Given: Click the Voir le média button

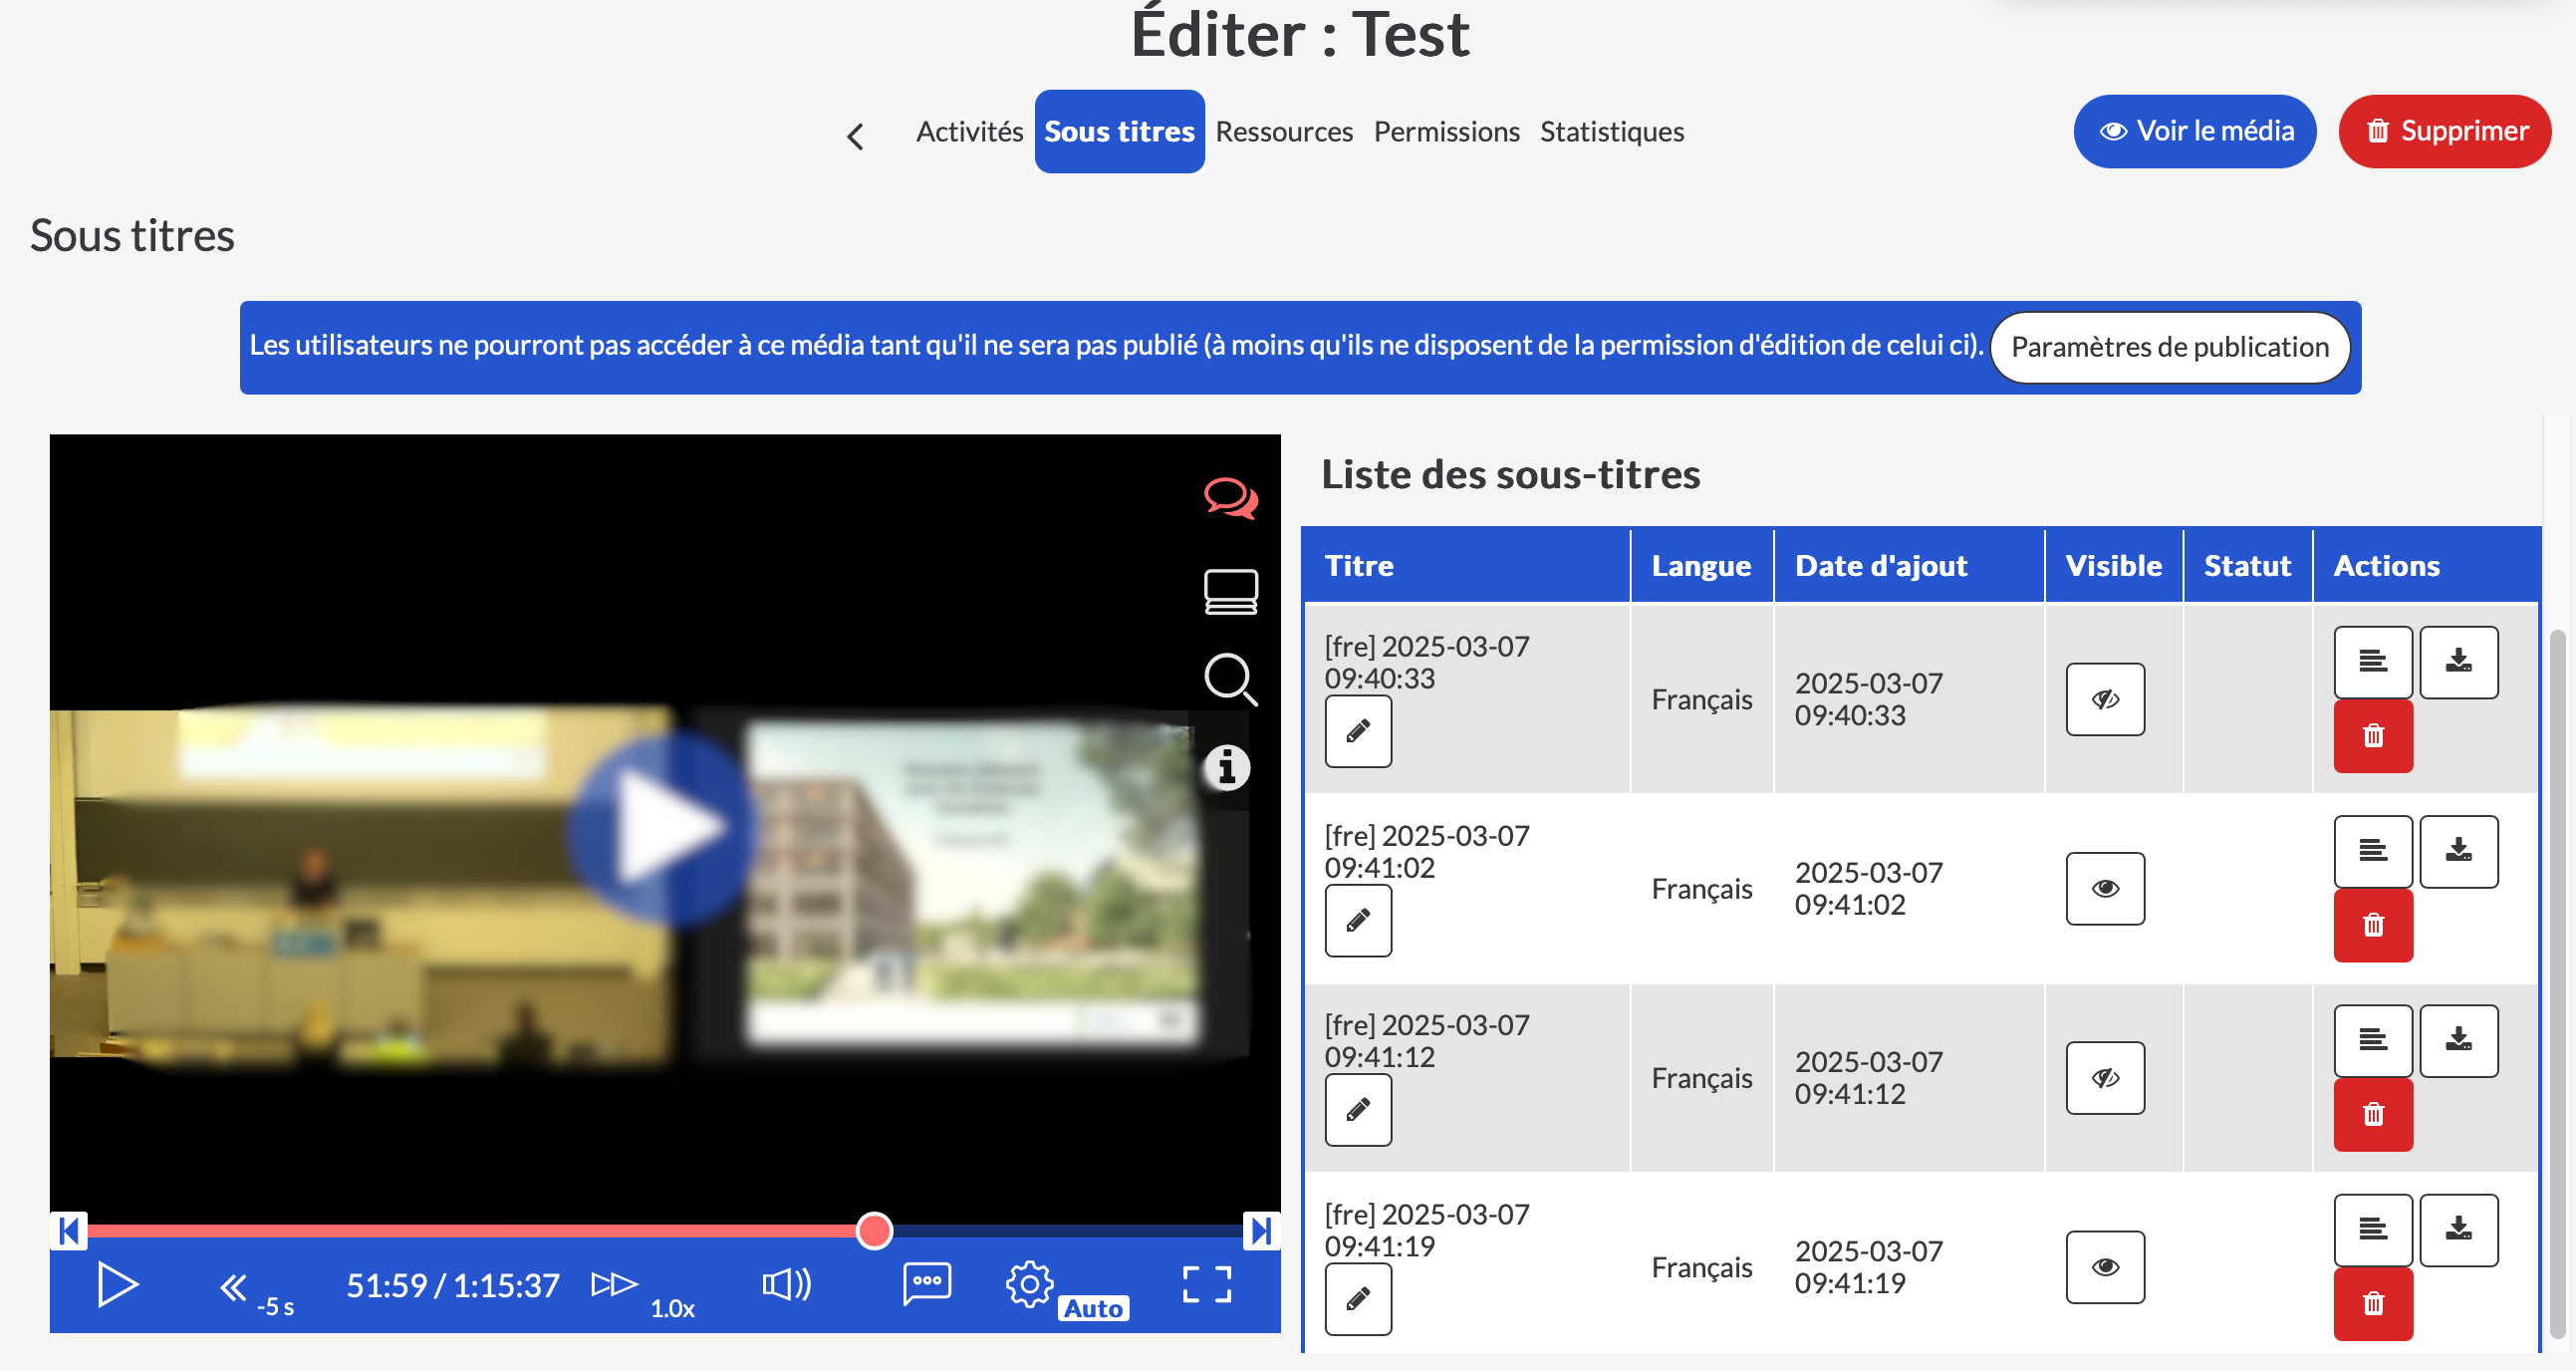Looking at the screenshot, I should coord(2194,131).
